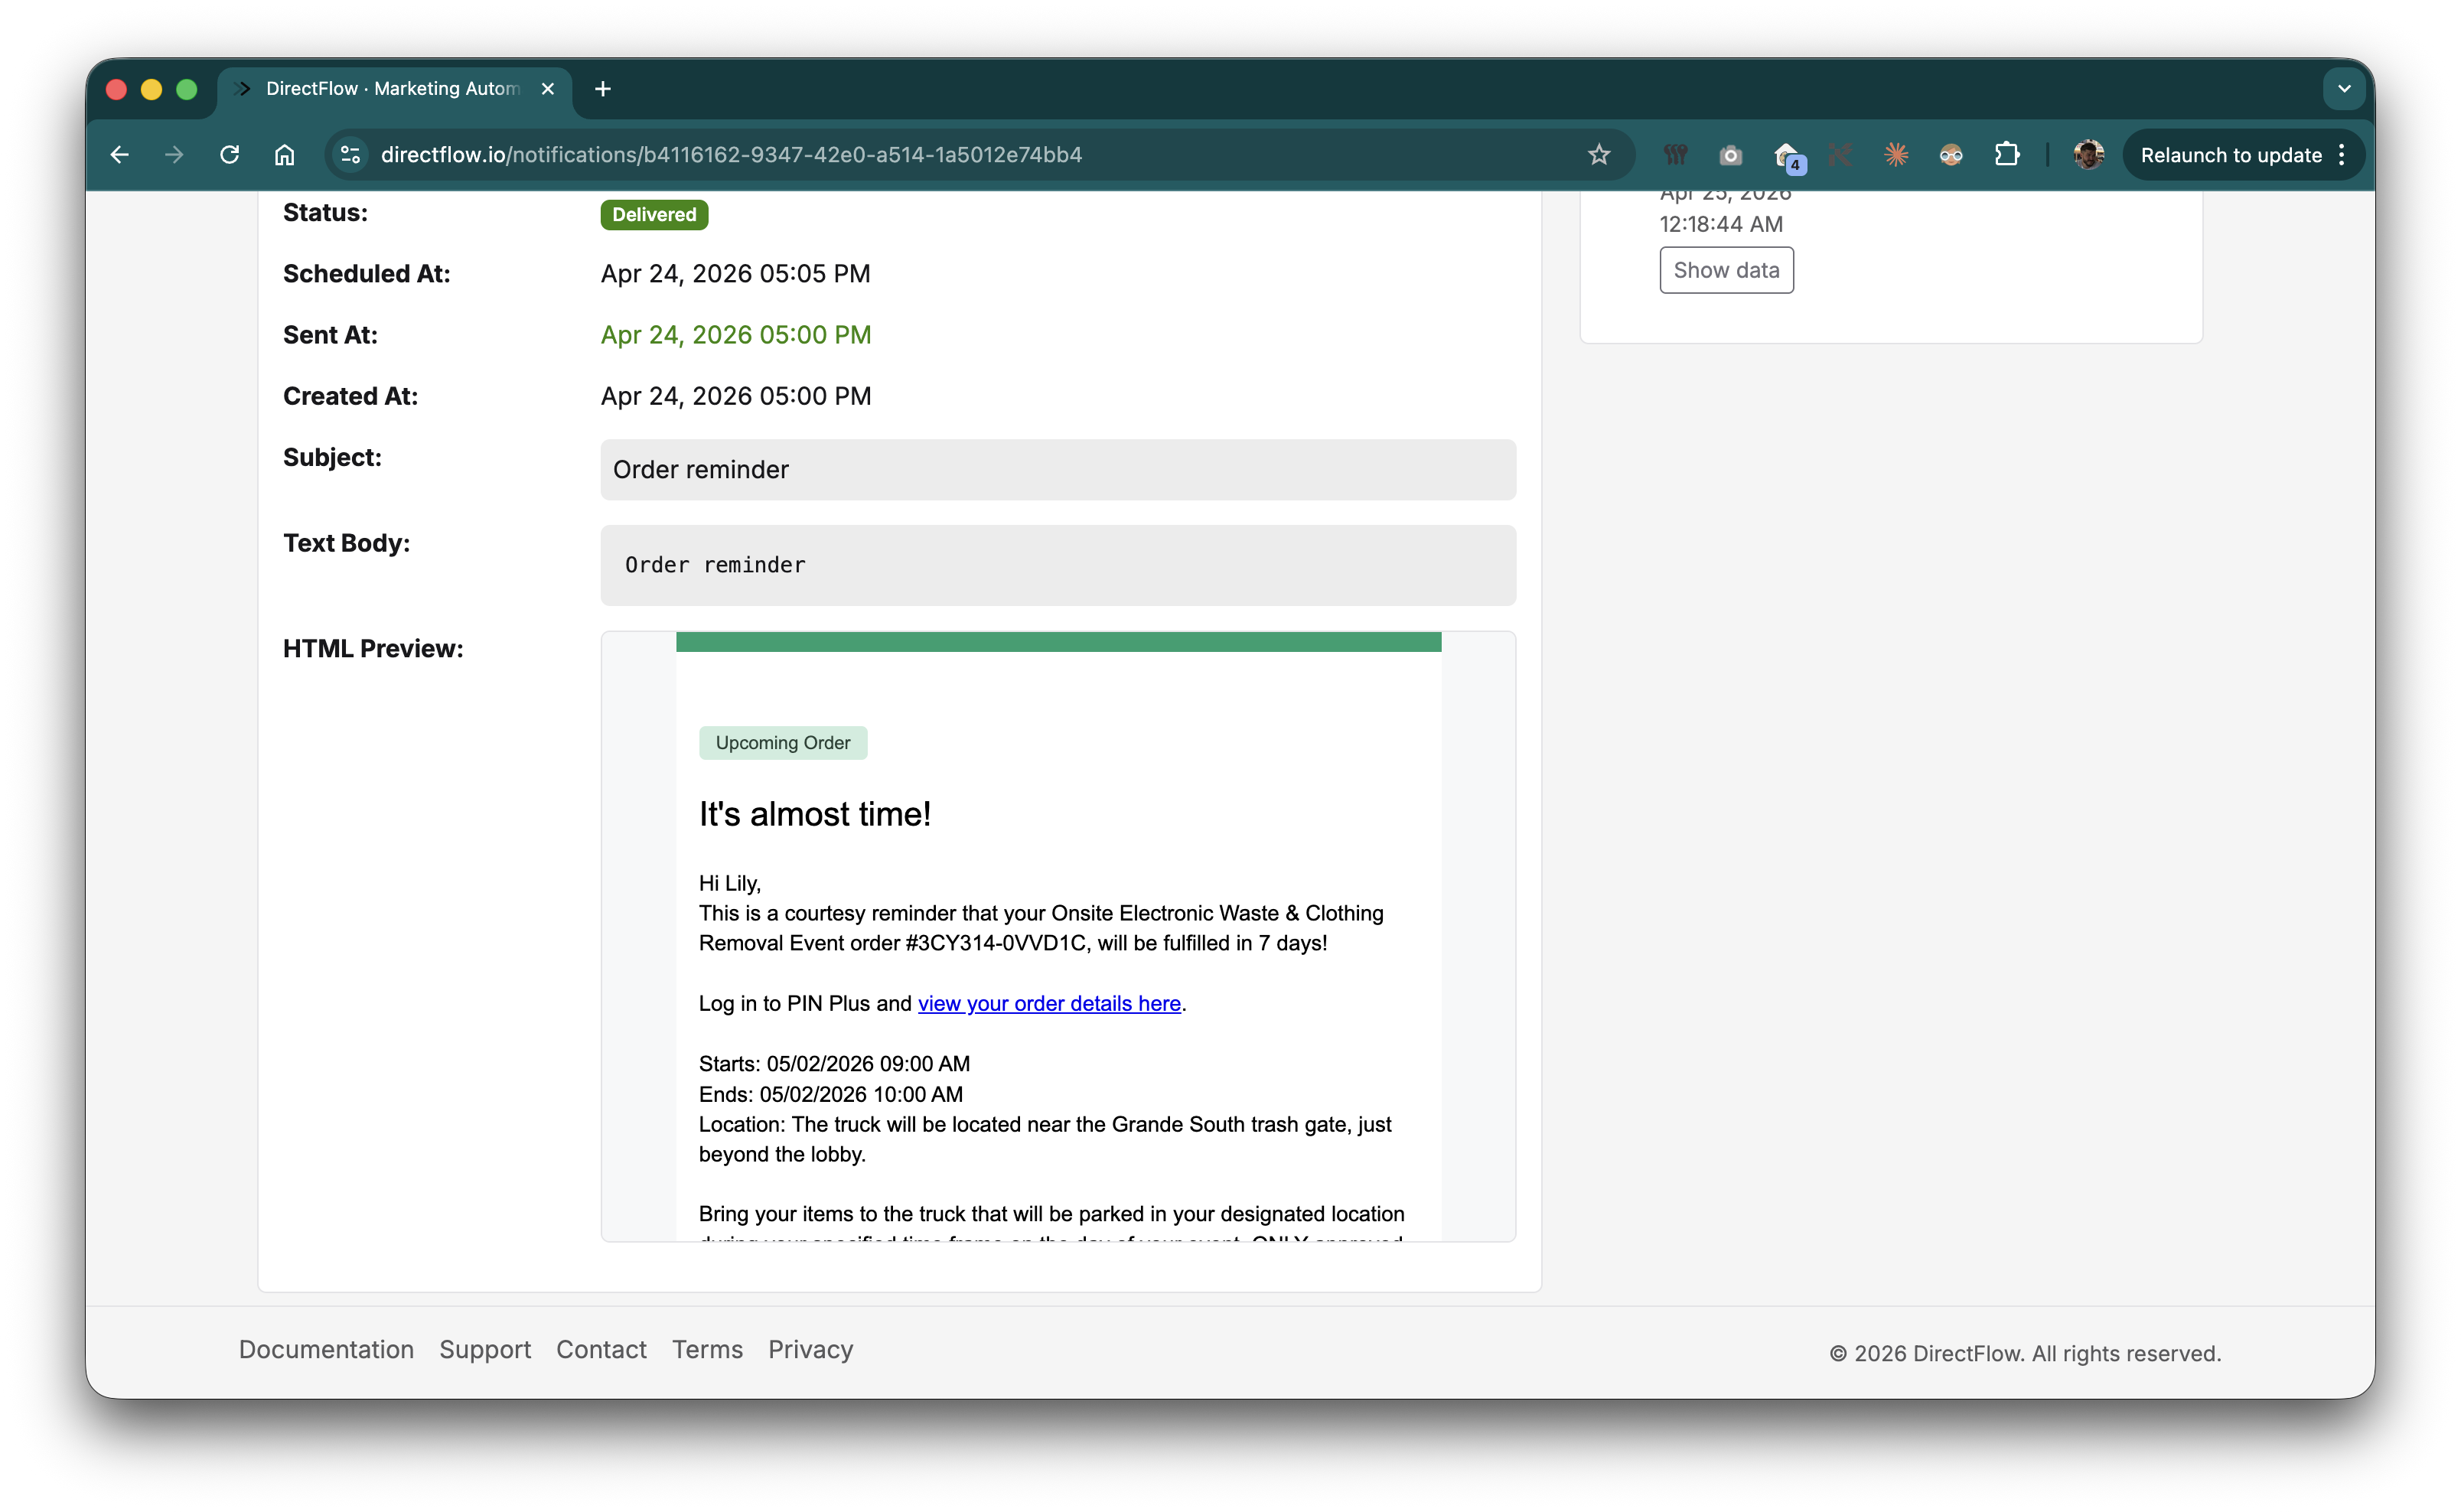Click the leftmost dark extension icon
The width and height of the screenshot is (2461, 1512).
(1675, 155)
